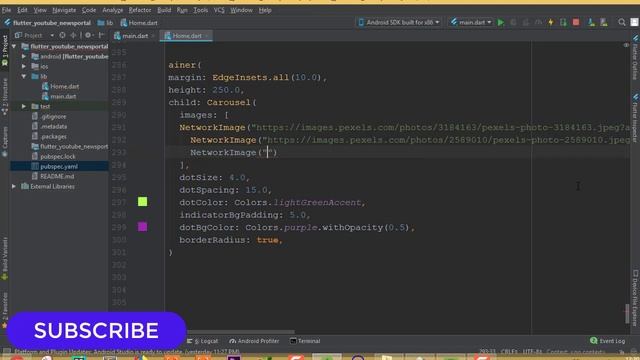Click the Scroll from Source target icon in Project panel

coord(62,36)
